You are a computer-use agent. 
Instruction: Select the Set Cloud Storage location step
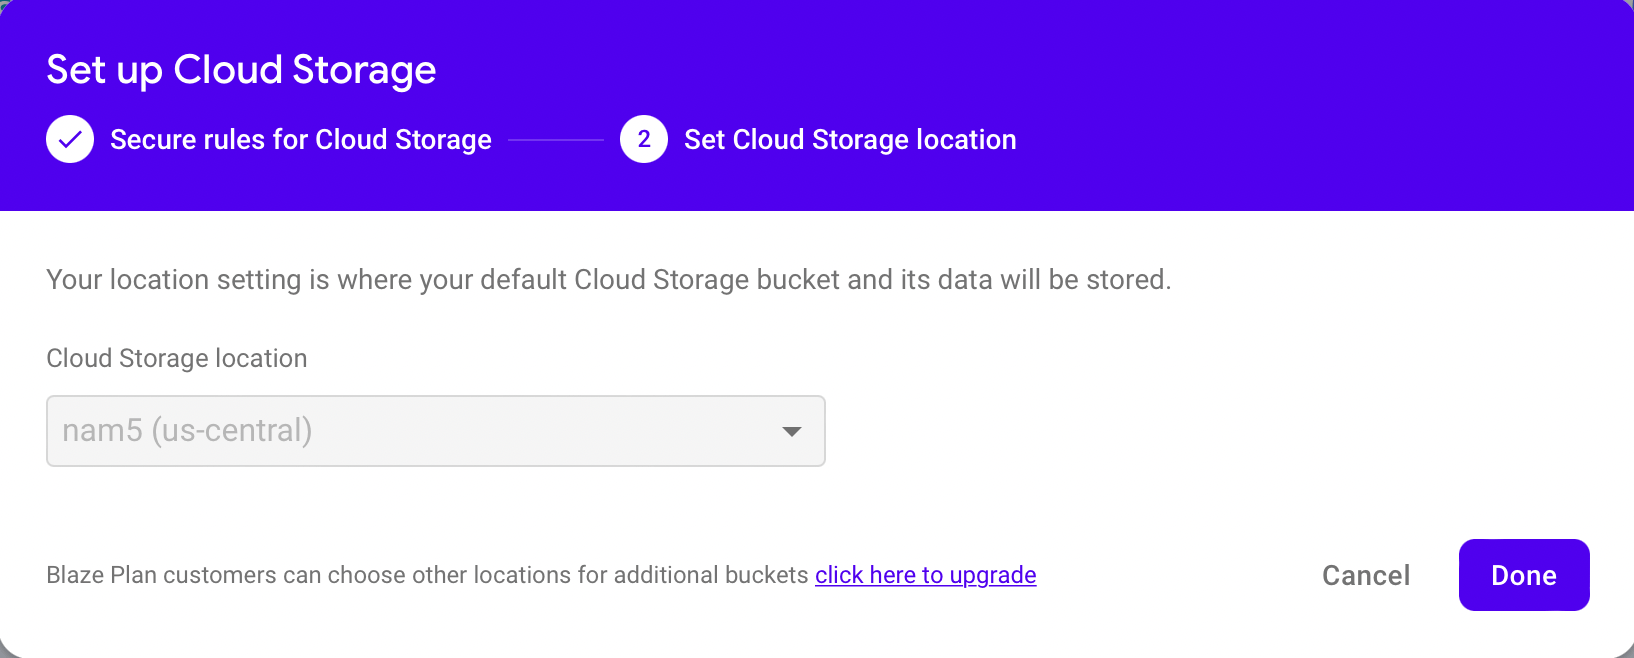[850, 140]
